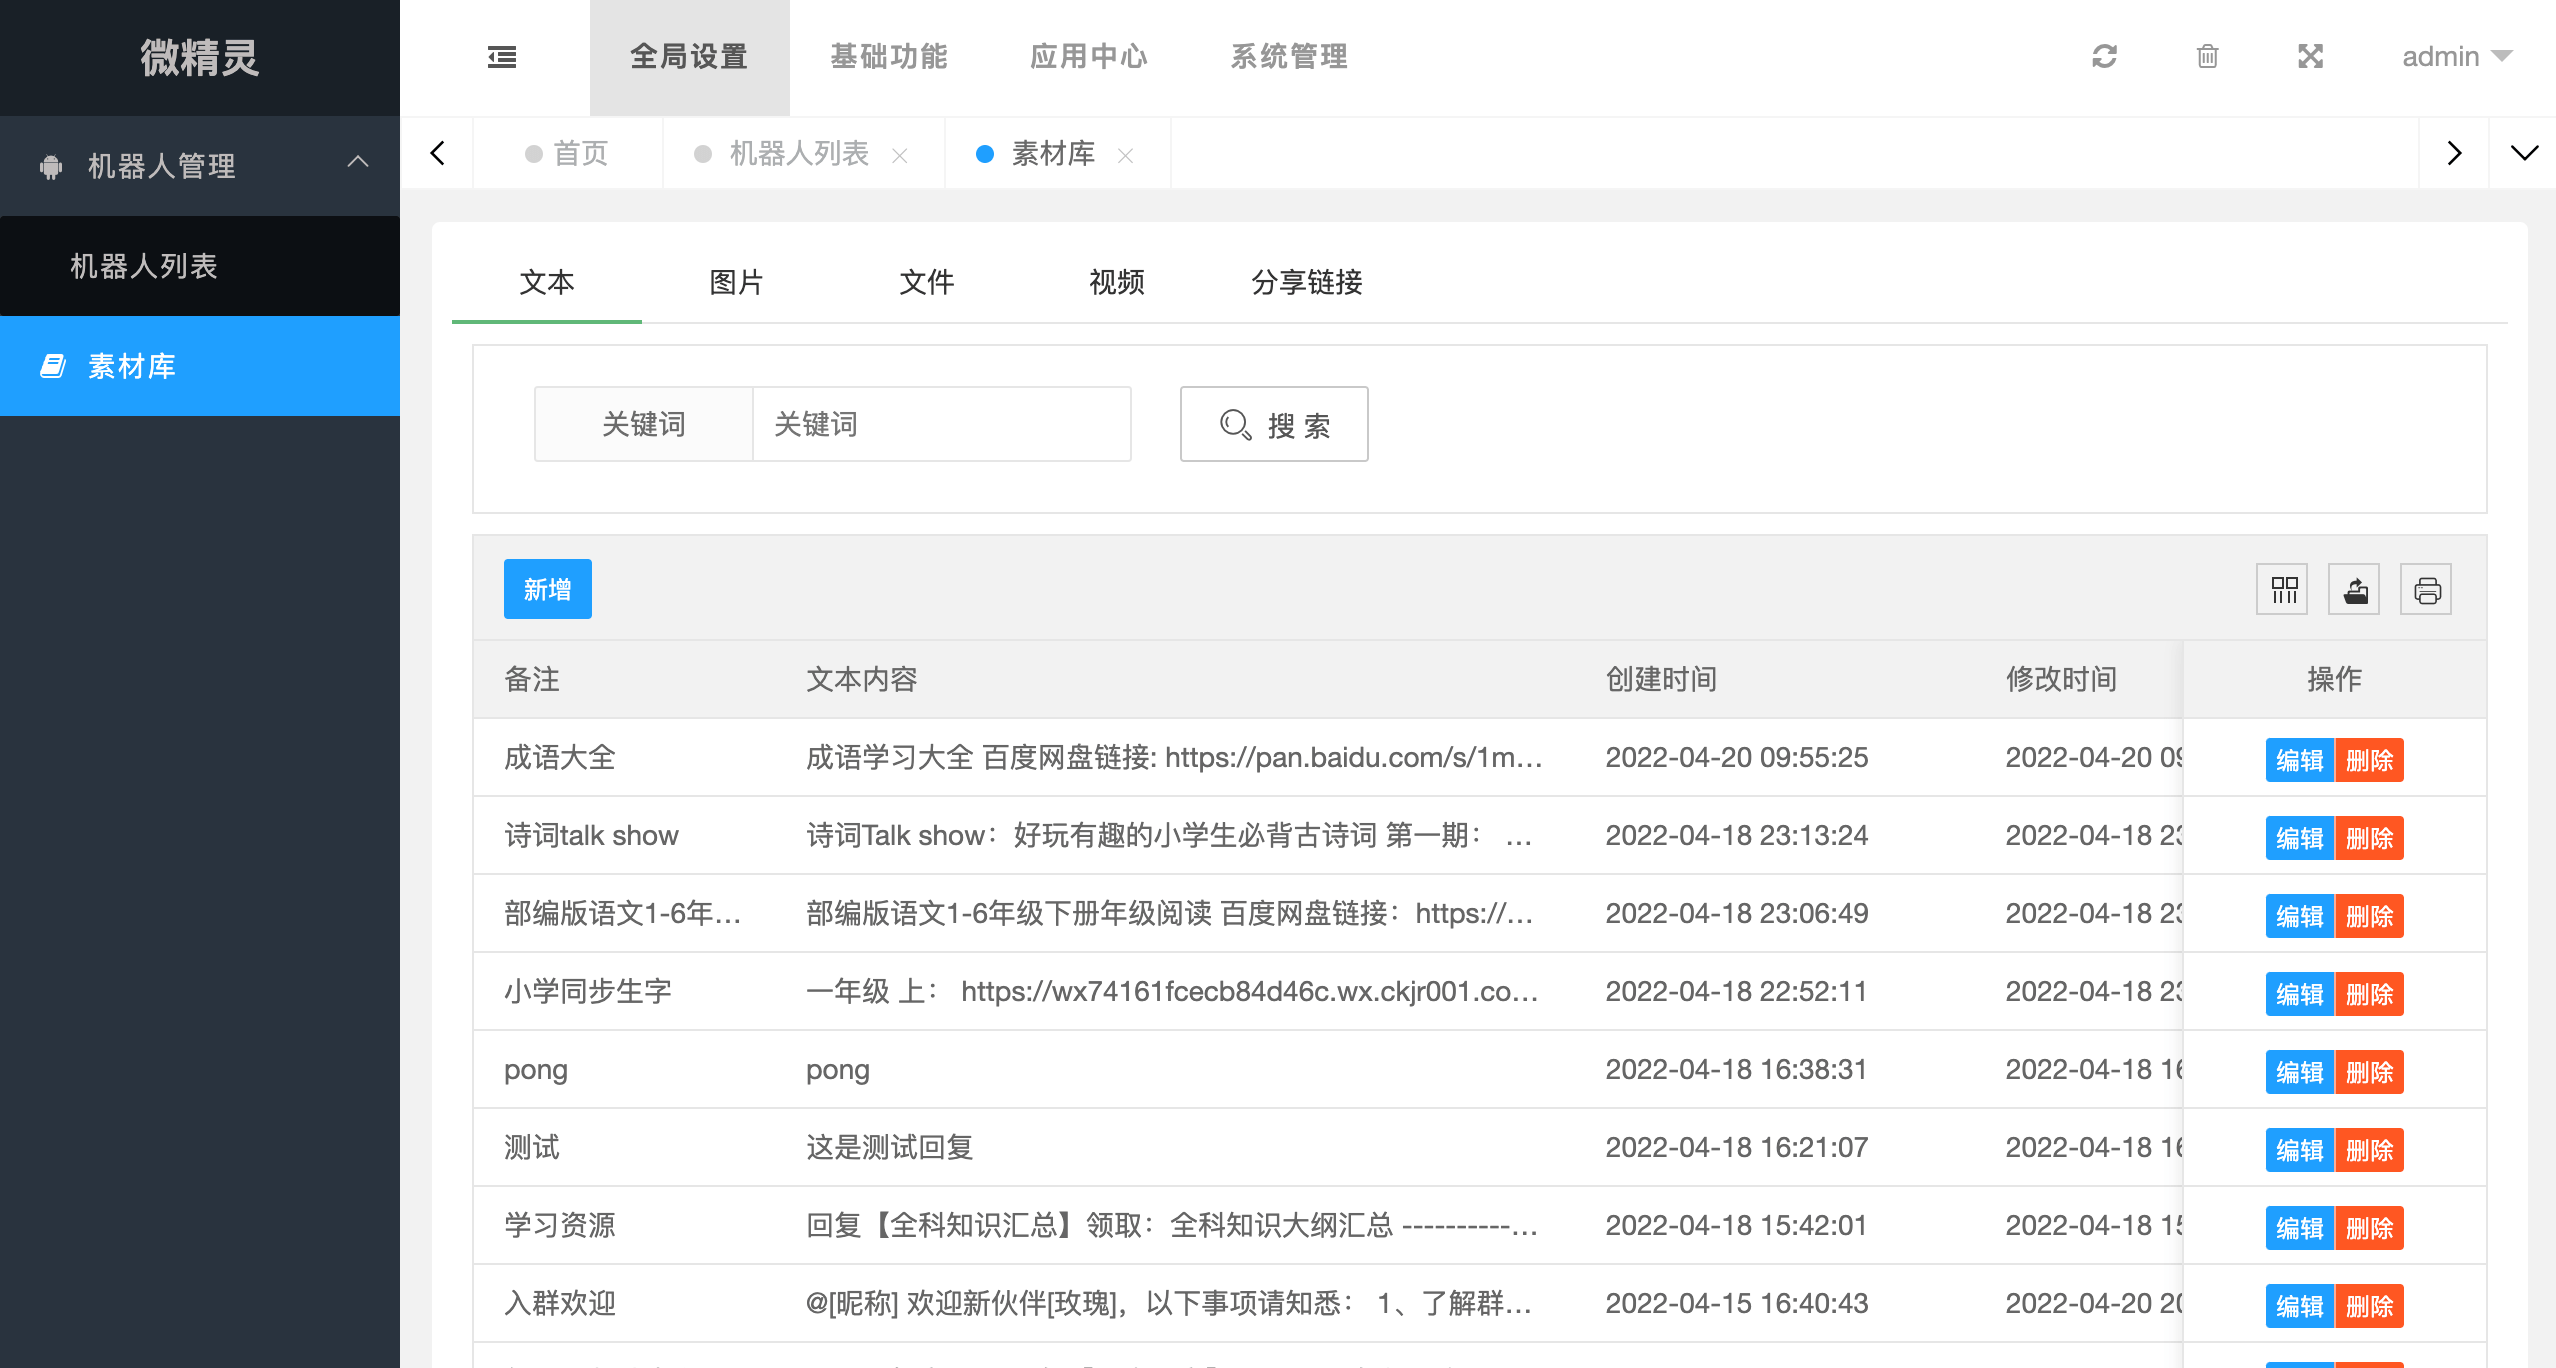Toggle fullscreen with the expand icon
This screenshot has width=2556, height=1368.
[2310, 57]
